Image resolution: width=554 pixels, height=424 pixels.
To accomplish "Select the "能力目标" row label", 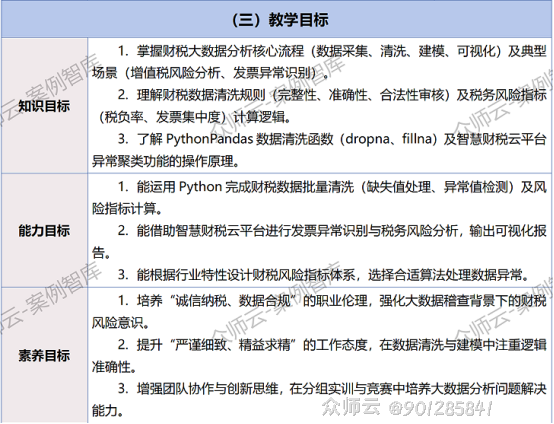I will pos(44,231).
